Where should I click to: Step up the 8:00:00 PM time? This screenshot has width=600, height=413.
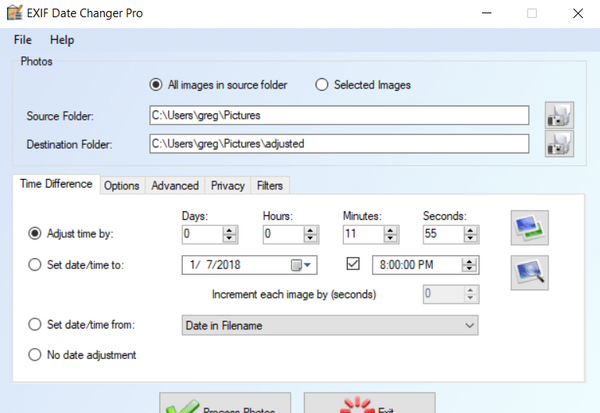(x=470, y=261)
